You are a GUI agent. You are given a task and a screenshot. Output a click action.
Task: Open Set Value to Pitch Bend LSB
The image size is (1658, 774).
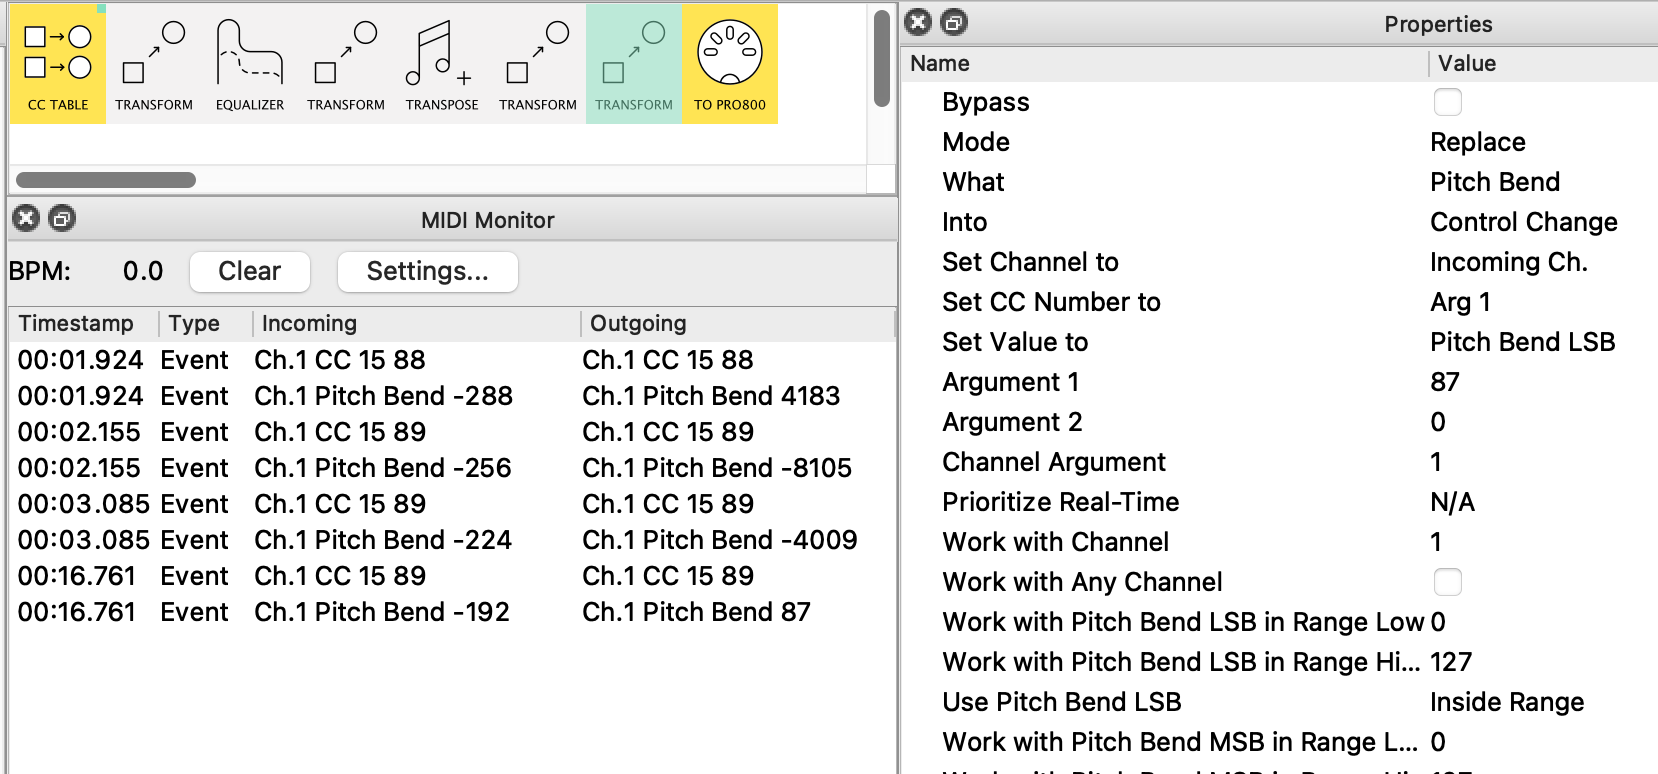pos(1522,342)
